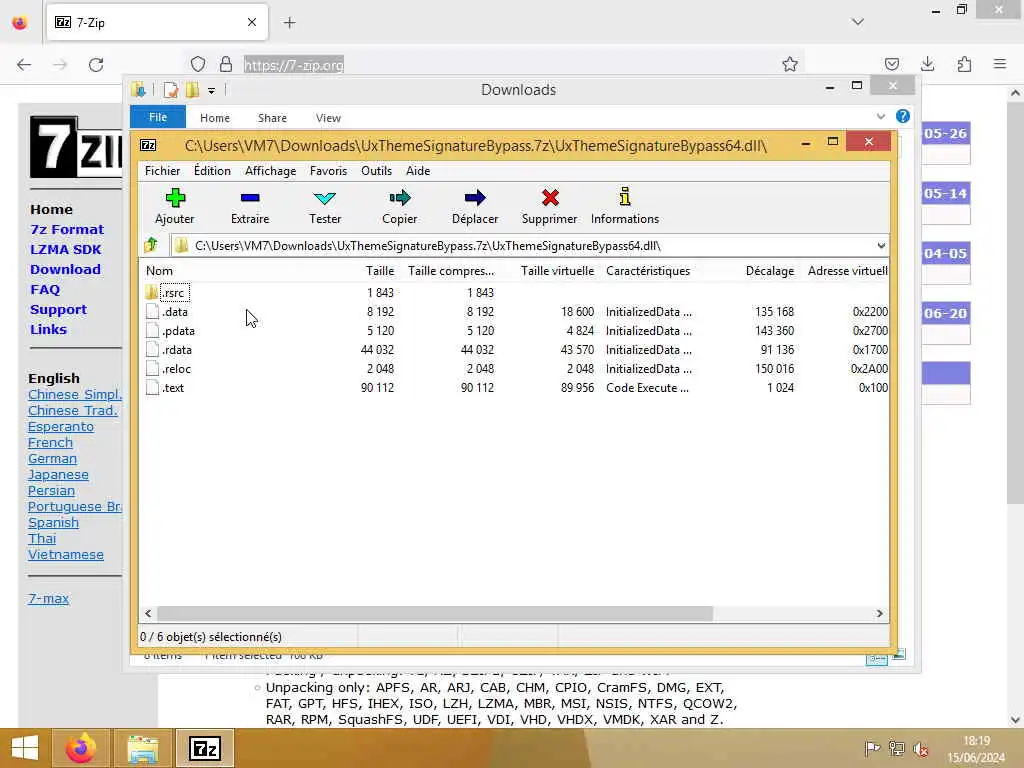Sort by the Caractéristiques column header
1024x768 pixels.
point(648,271)
